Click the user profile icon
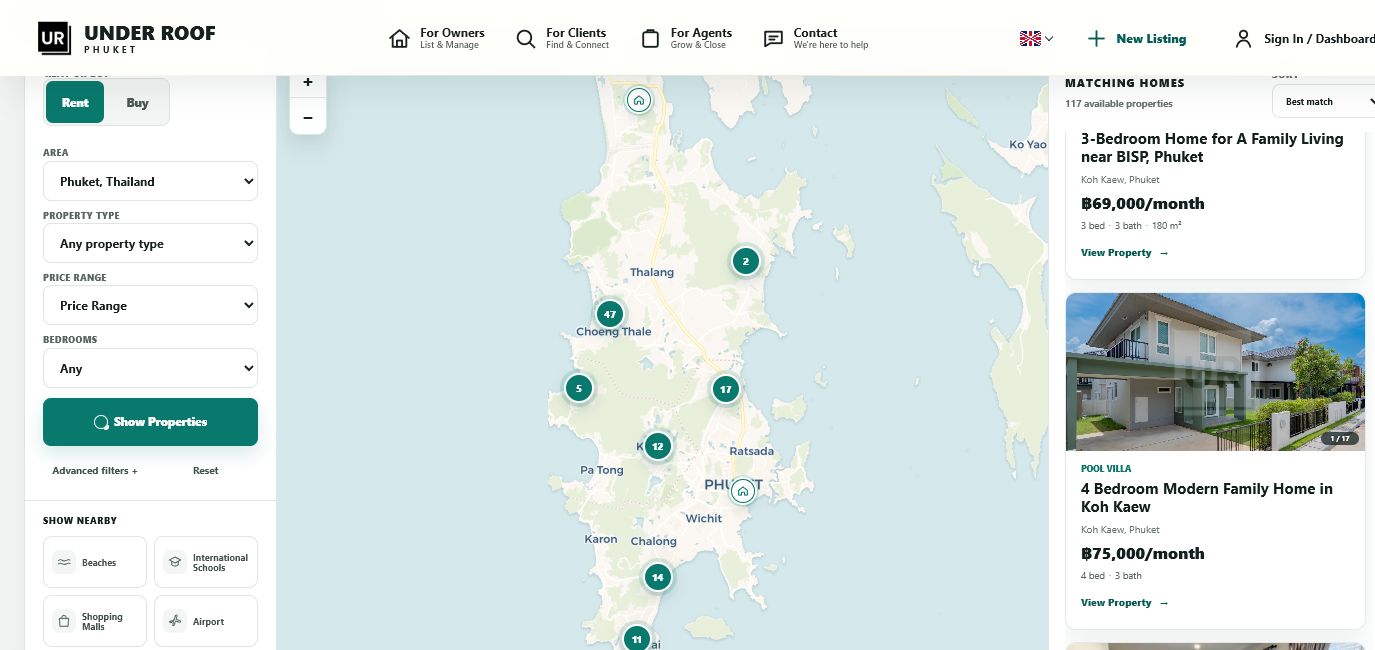Image resolution: width=1375 pixels, height=650 pixels. 1243,39
